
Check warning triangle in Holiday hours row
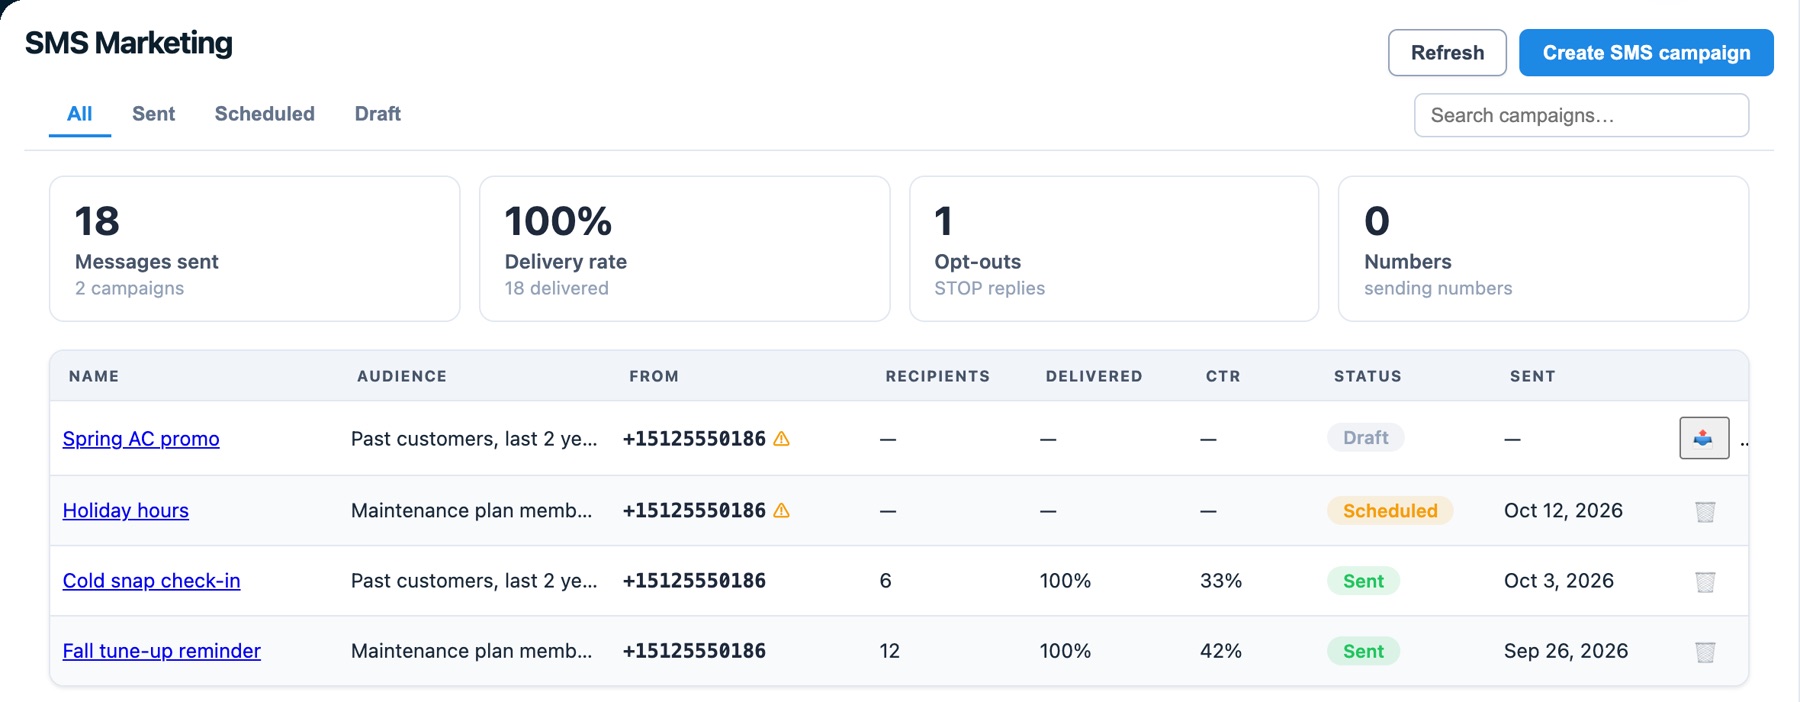click(x=782, y=511)
